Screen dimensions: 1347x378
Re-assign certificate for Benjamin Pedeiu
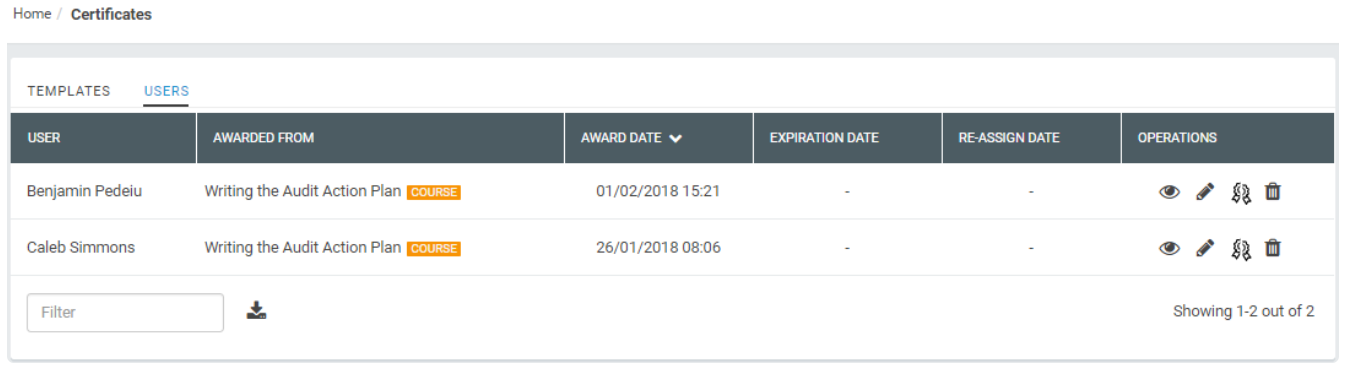coord(1241,192)
